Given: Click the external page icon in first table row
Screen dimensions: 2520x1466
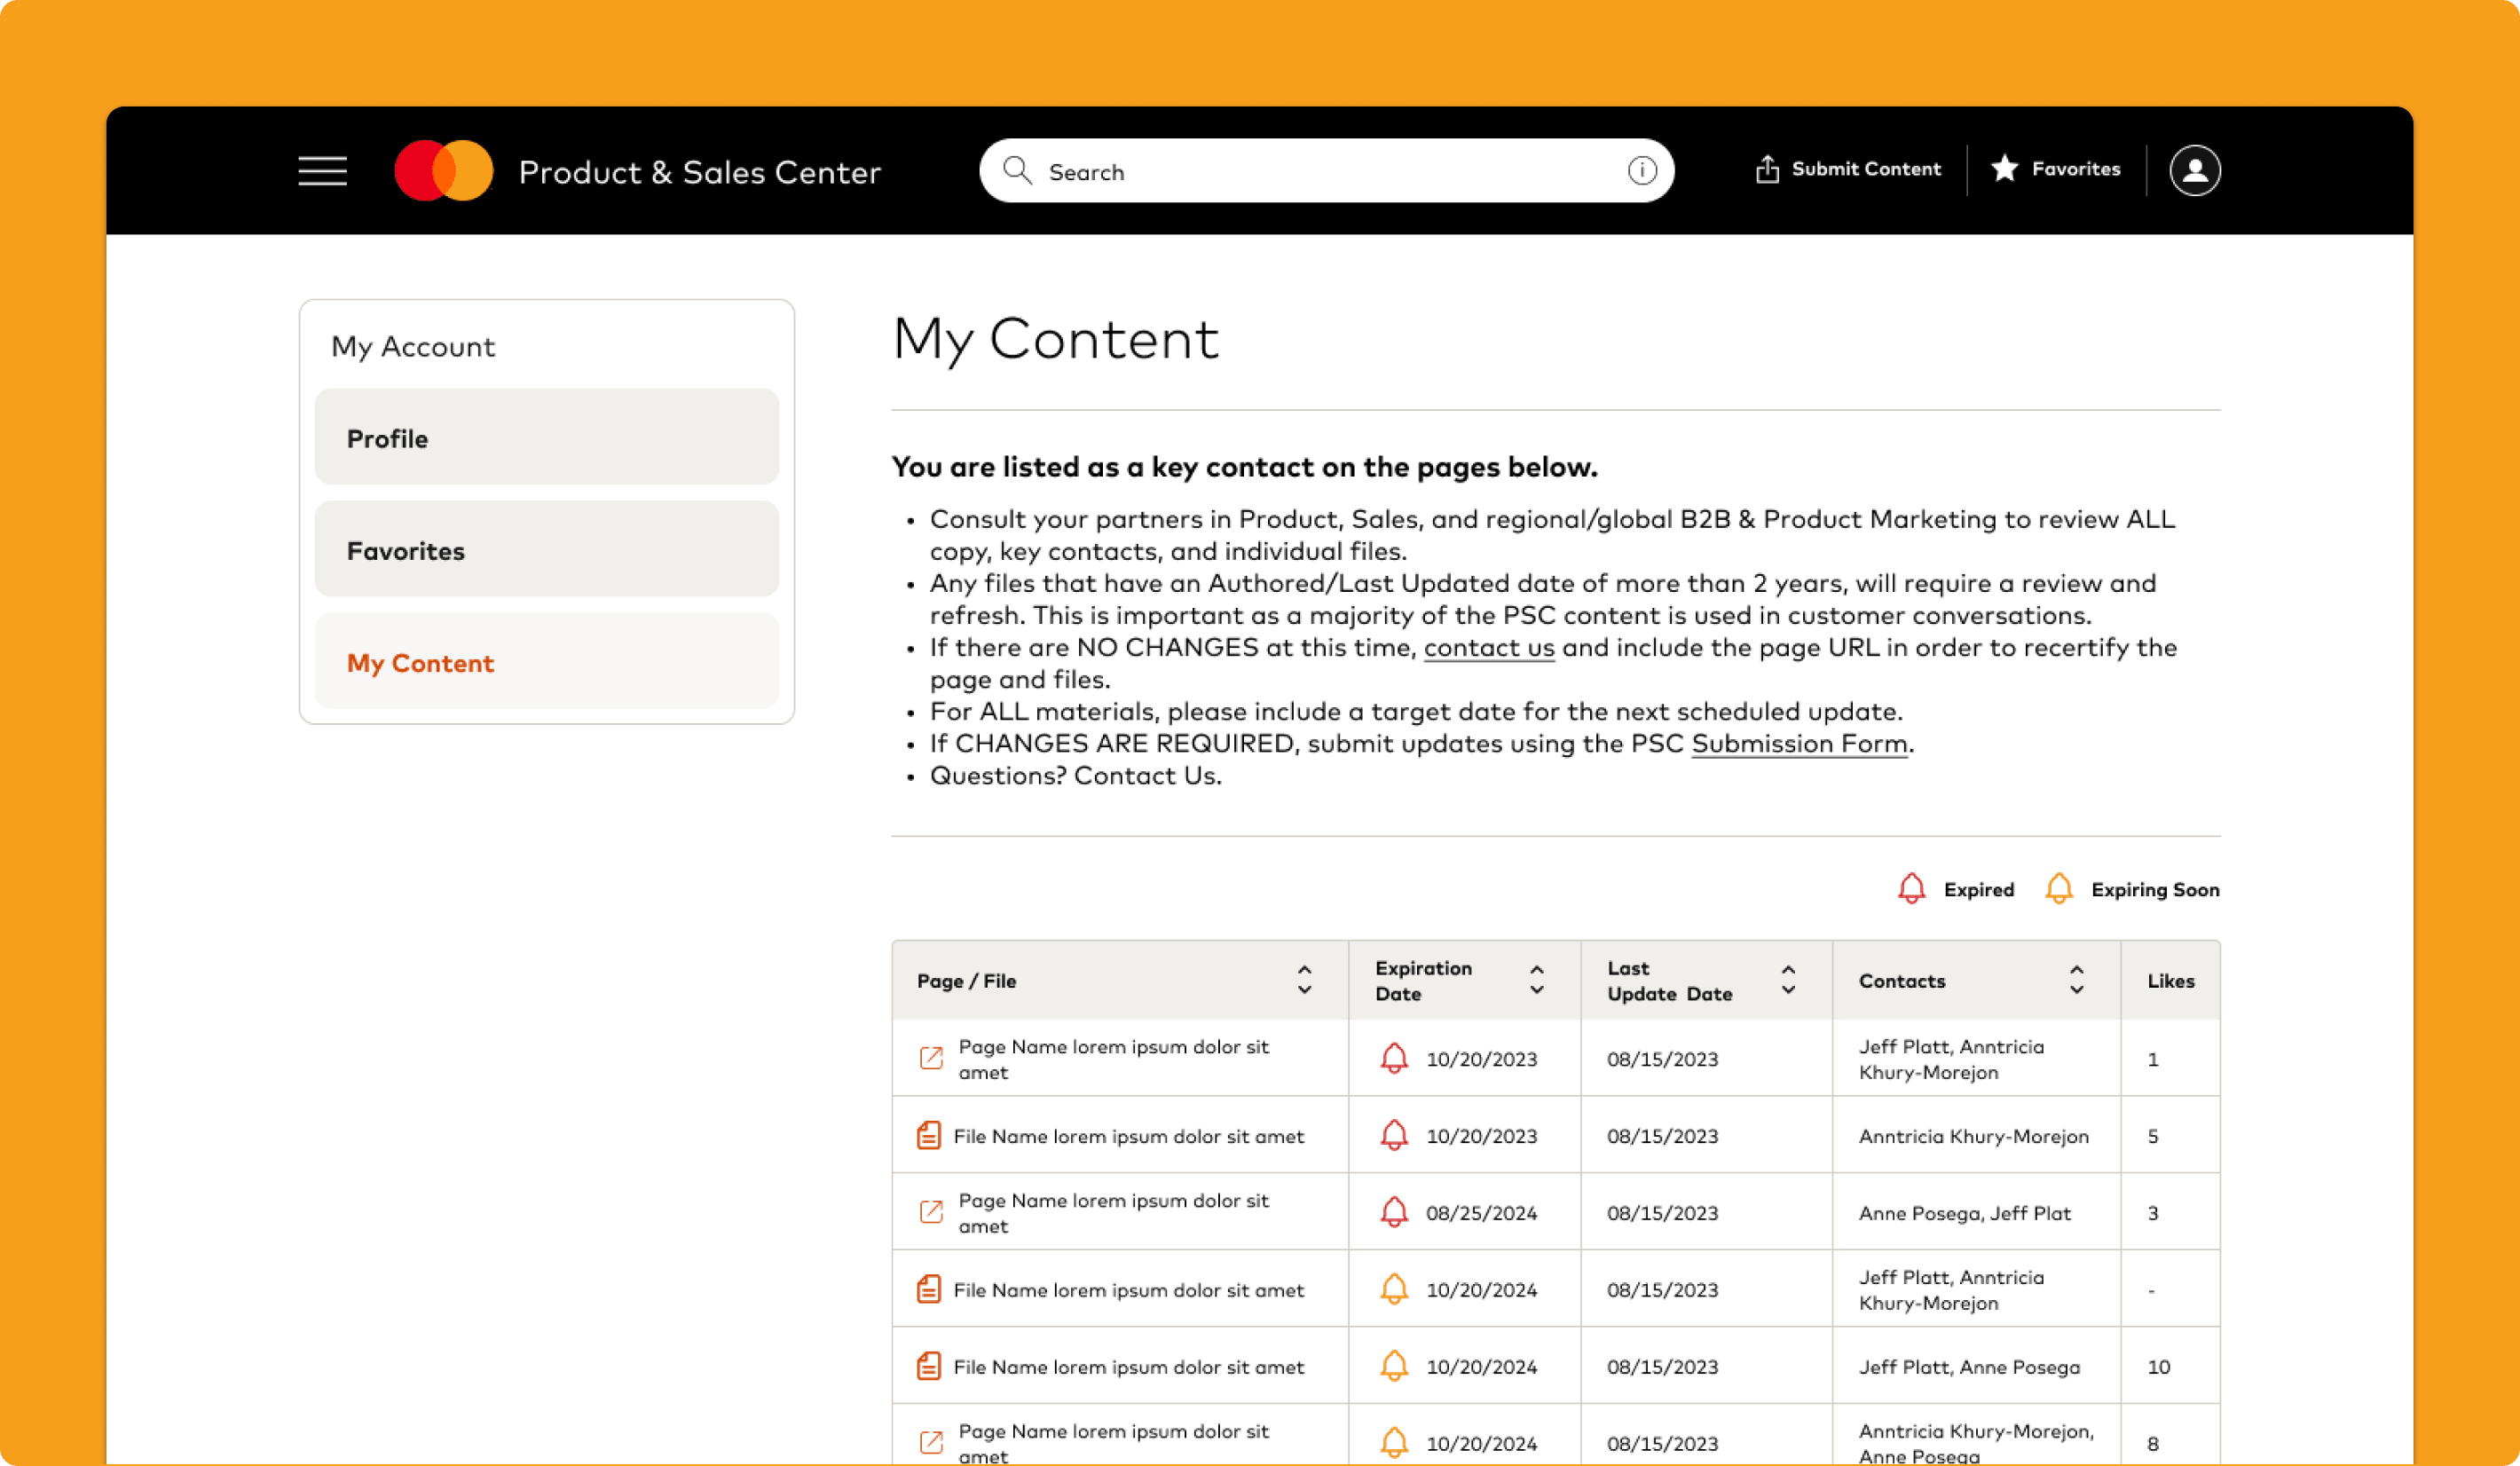Looking at the screenshot, I should coord(930,1058).
